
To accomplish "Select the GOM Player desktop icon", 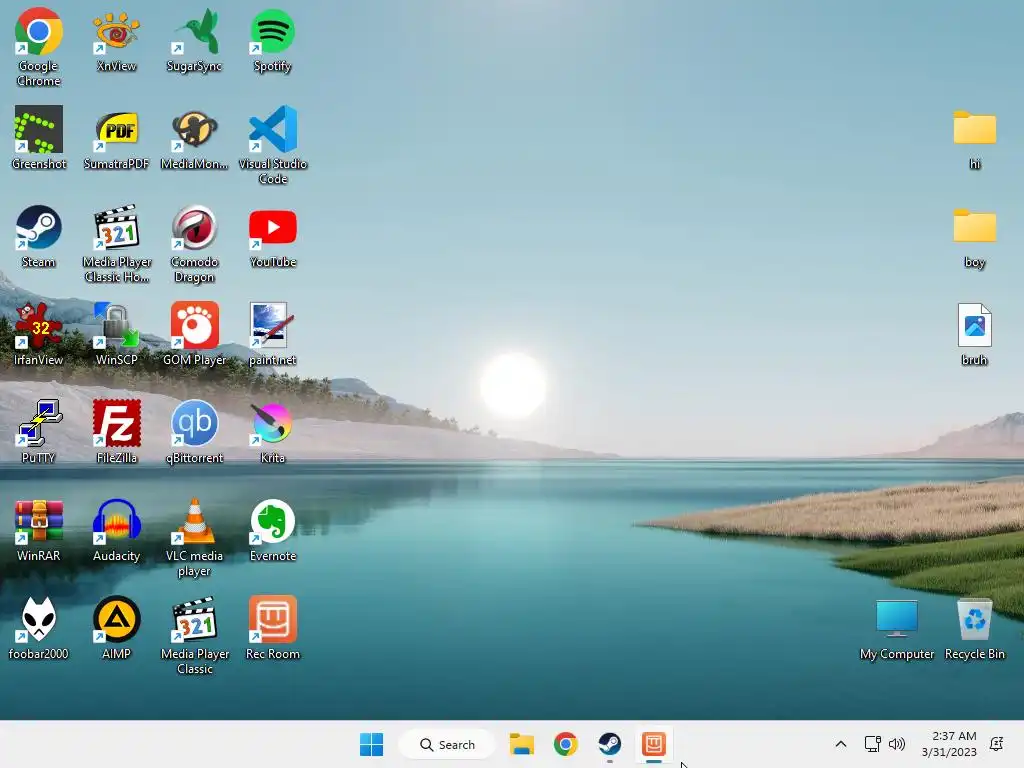I will 194,334.
